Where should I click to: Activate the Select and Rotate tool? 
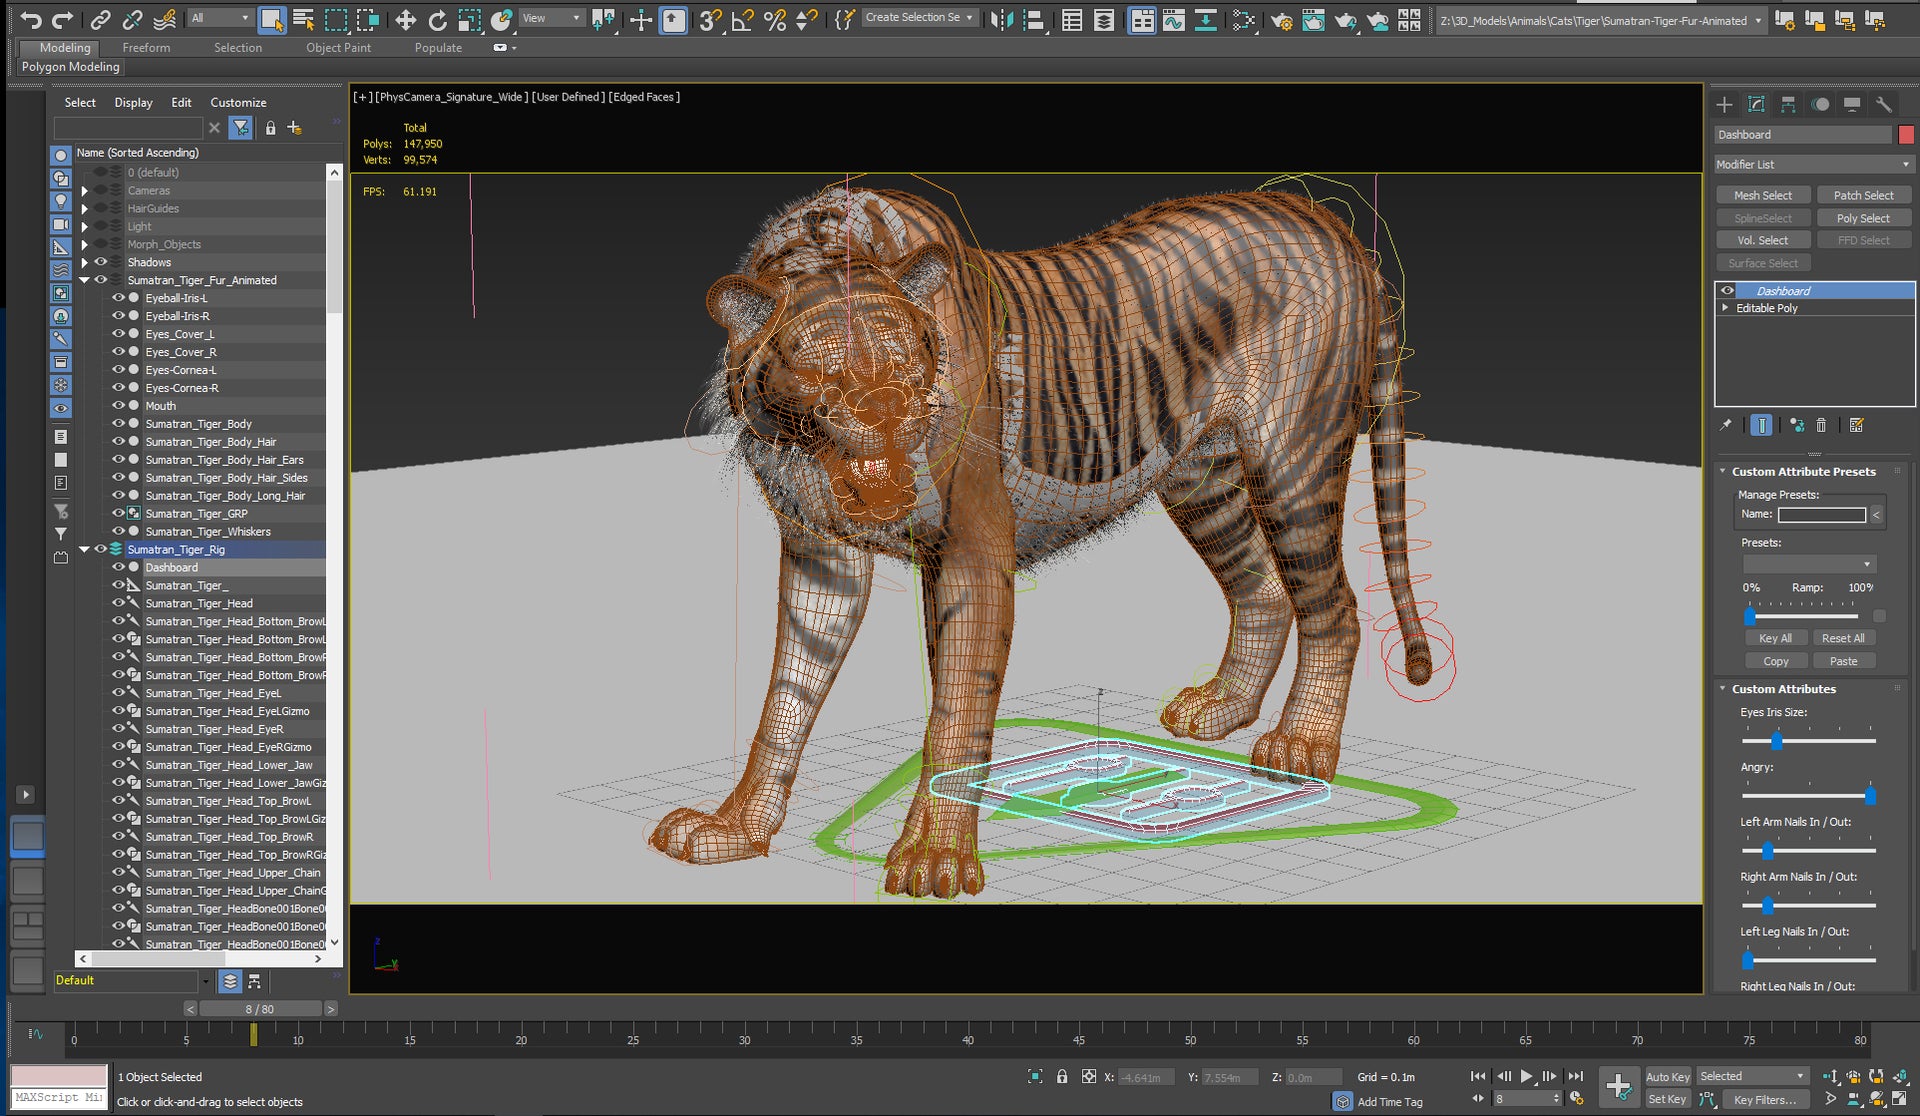438,19
